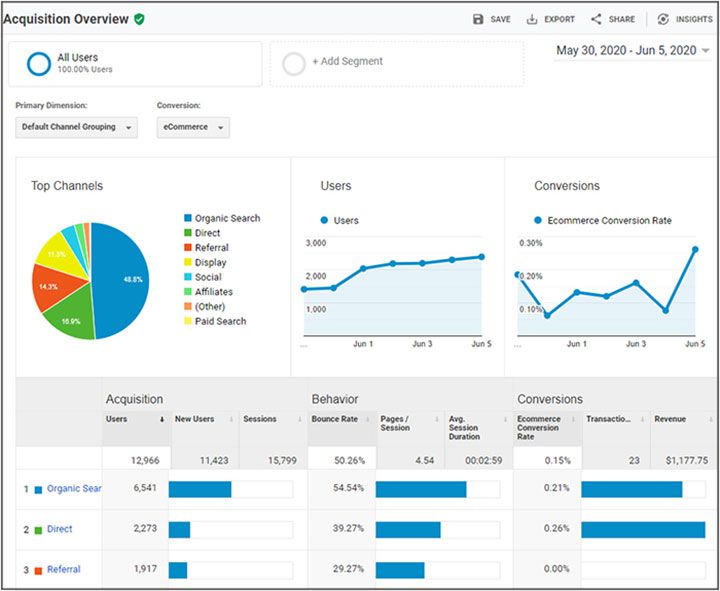720x591 pixels.
Task: Click the green verified shield icon
Action: tap(139, 19)
